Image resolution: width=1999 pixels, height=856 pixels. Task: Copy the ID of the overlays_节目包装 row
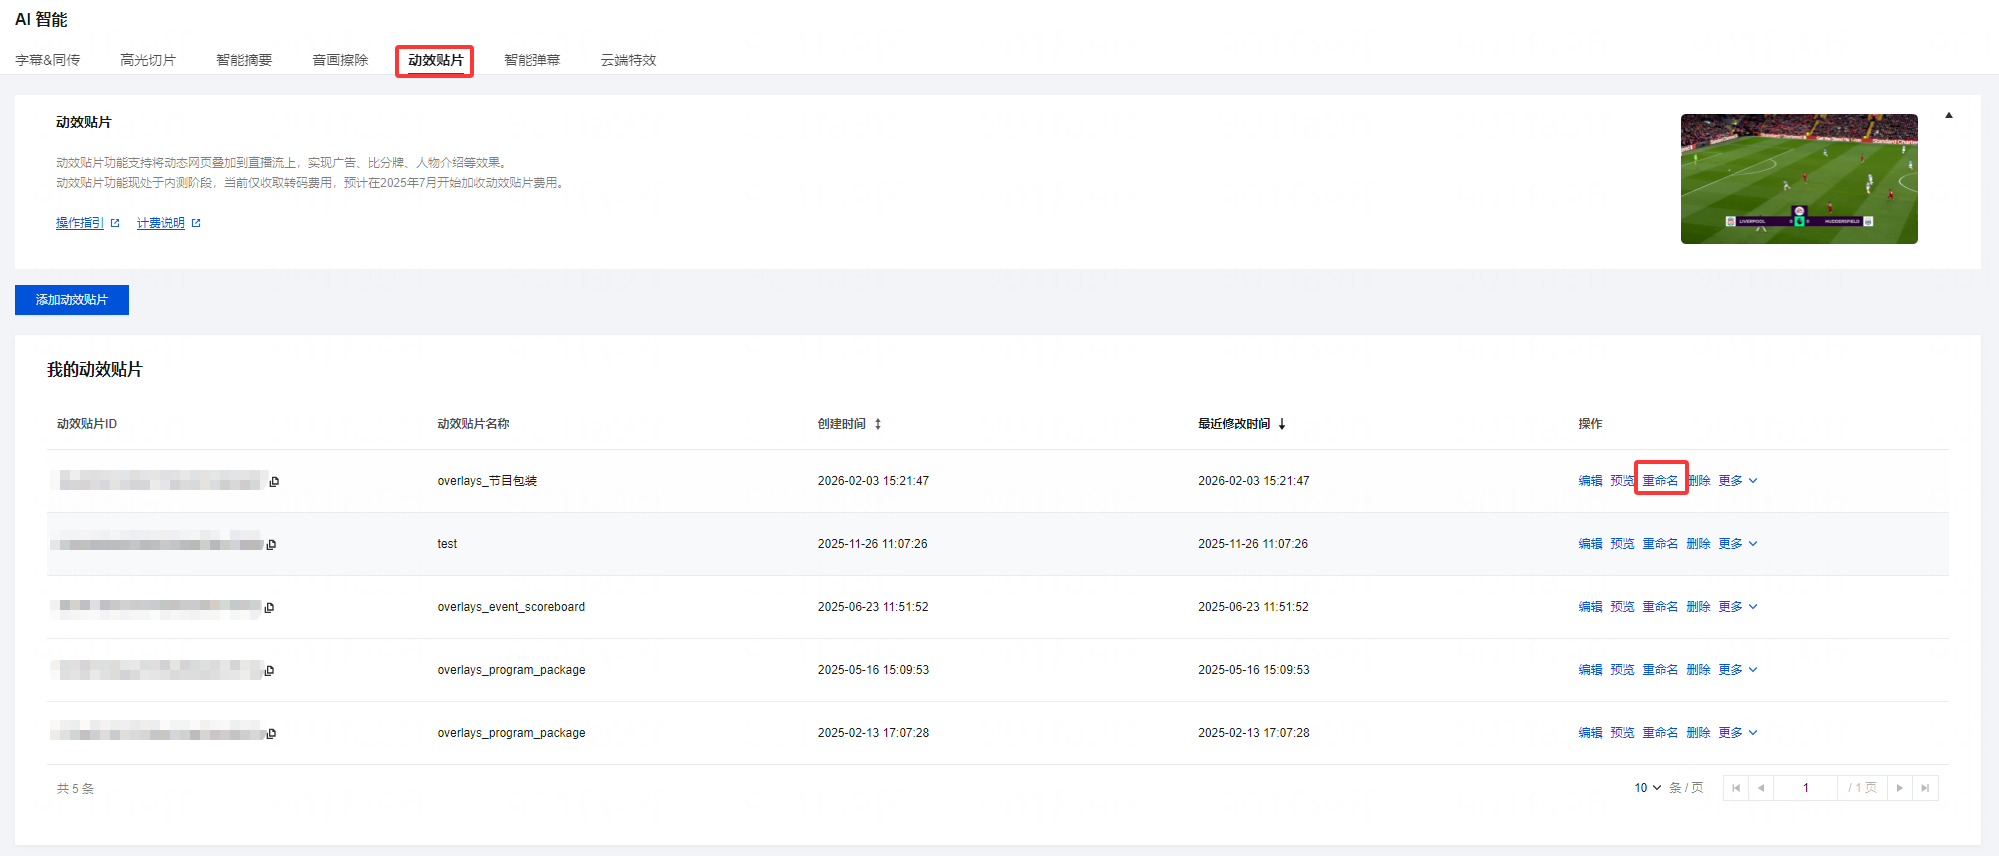[274, 482]
